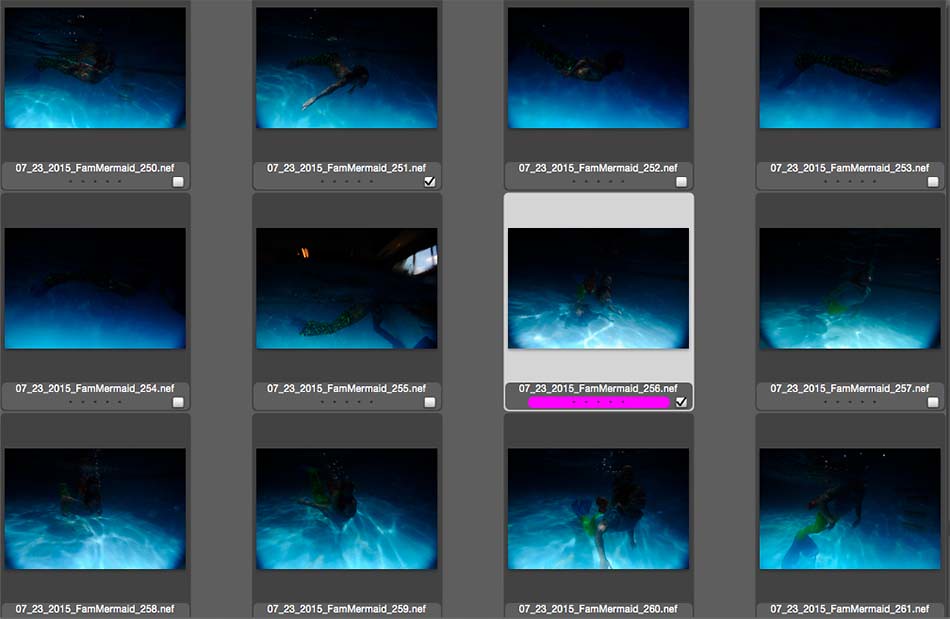Select thumbnail for FamMermaid_260.nef
This screenshot has height=619, width=950.
pyautogui.click(x=599, y=509)
